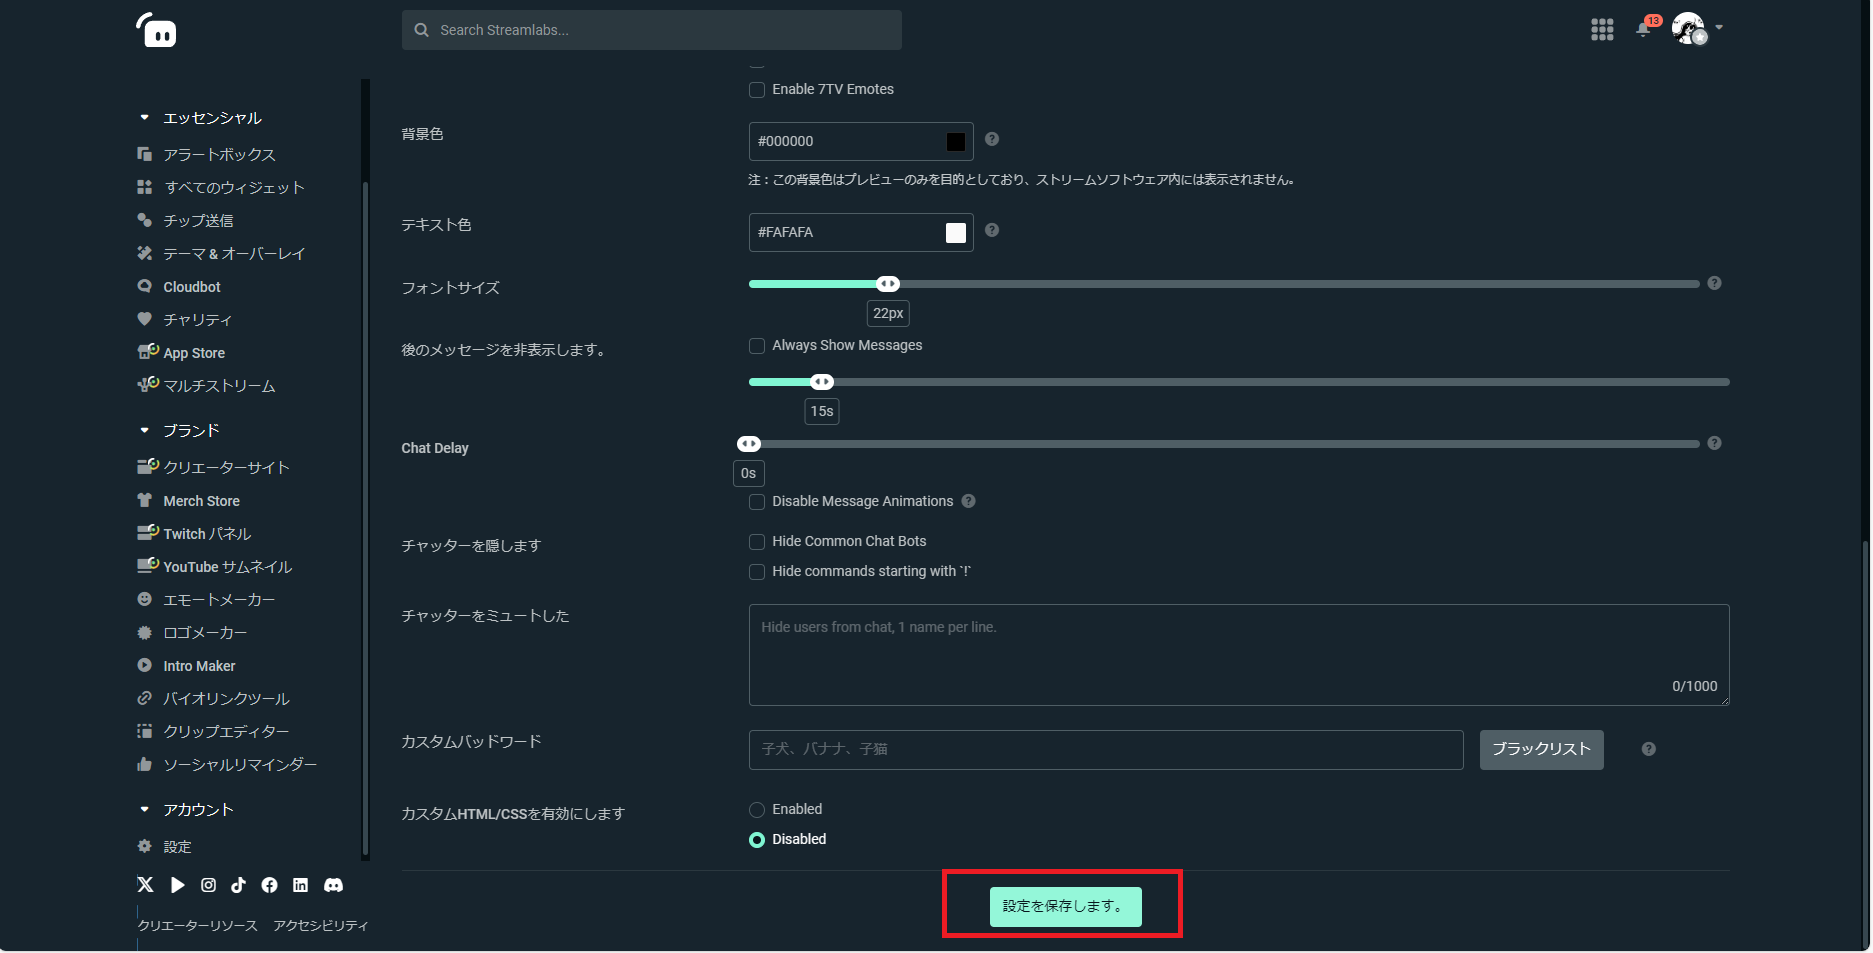Click help icon next to Disable Message Animations
The width and height of the screenshot is (1873, 953).
pyautogui.click(x=968, y=501)
